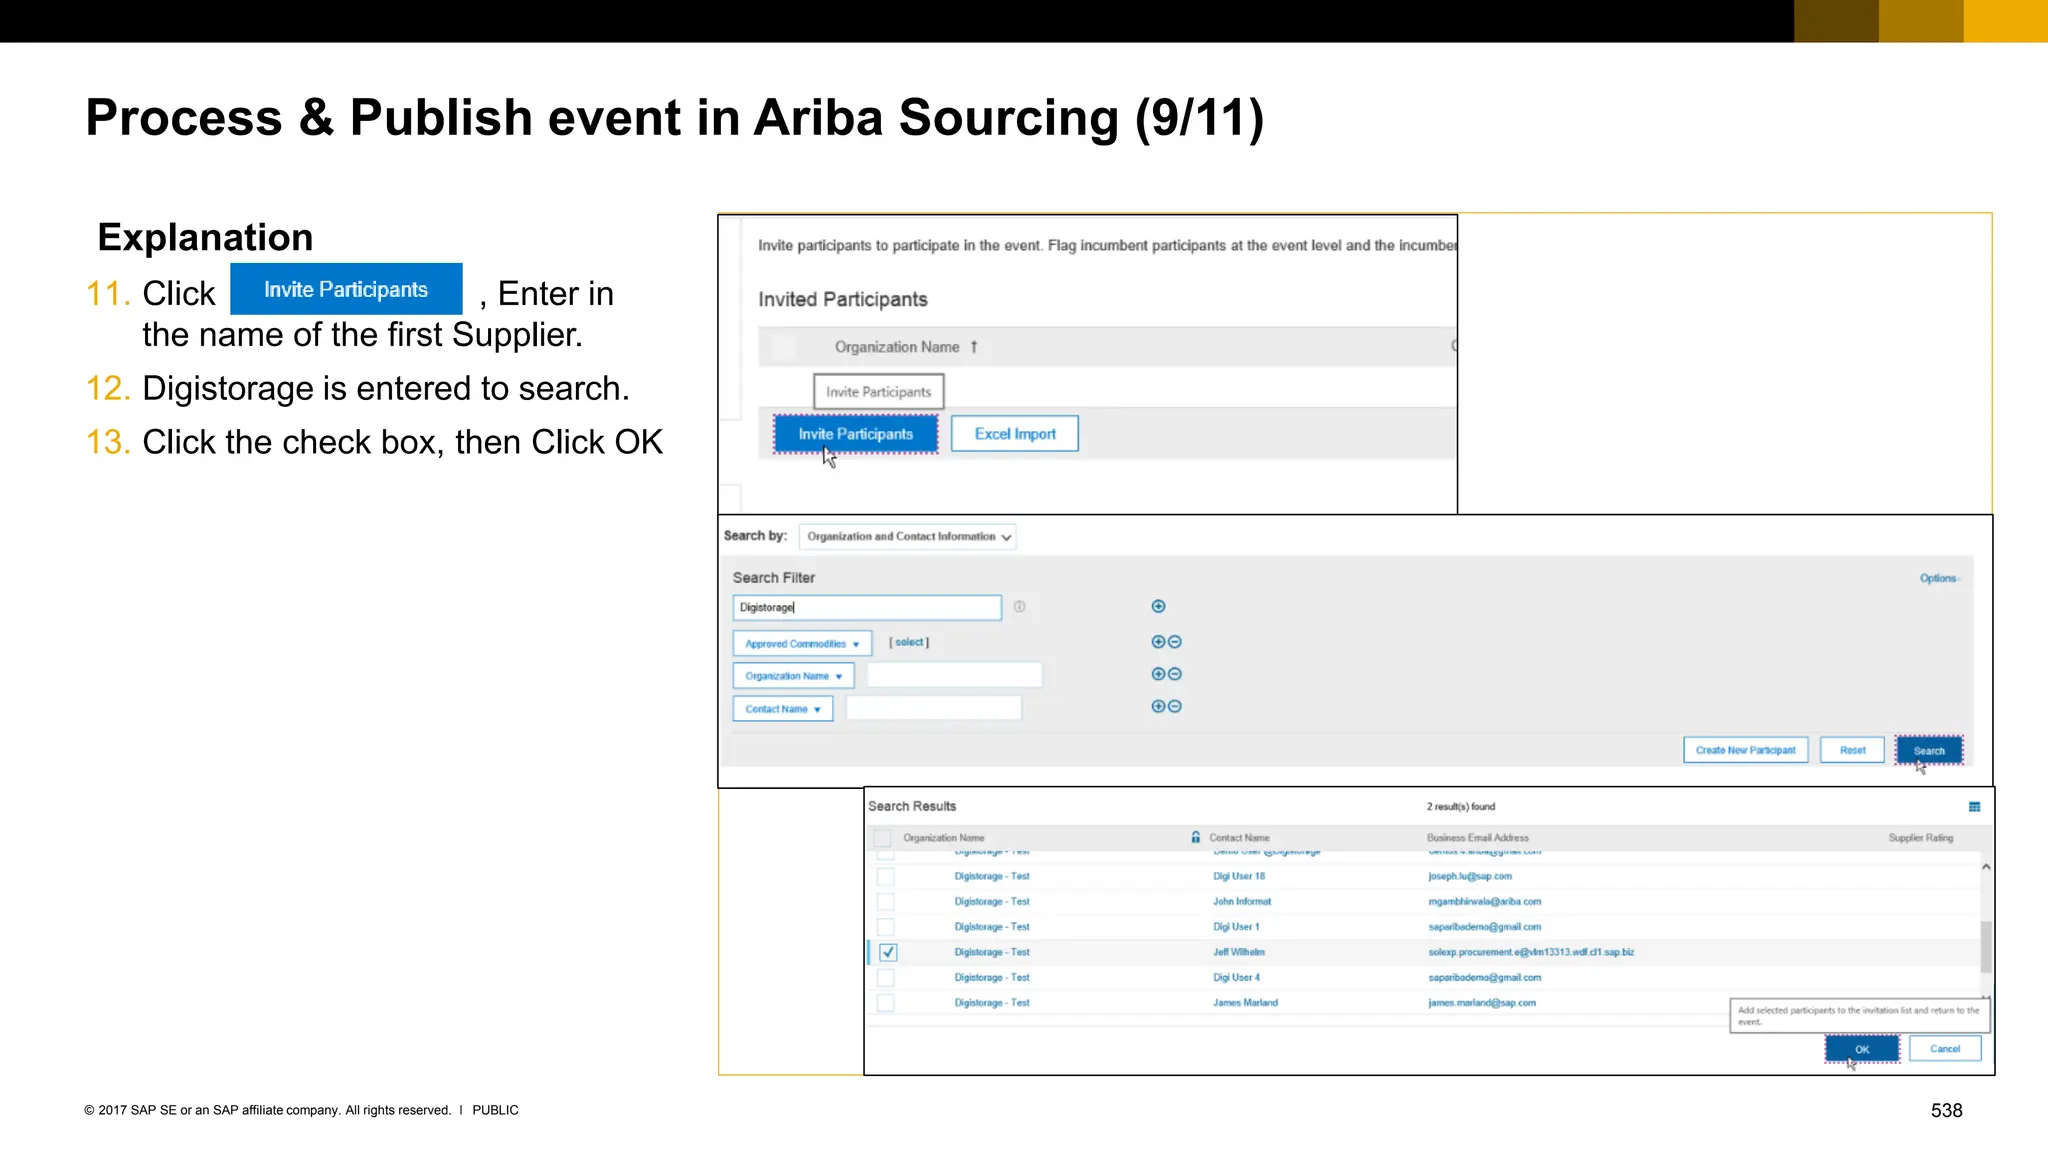Click the plus icon in the Contact Name row
Image resolution: width=2048 pixels, height=1152 pixels.
coord(1158,706)
